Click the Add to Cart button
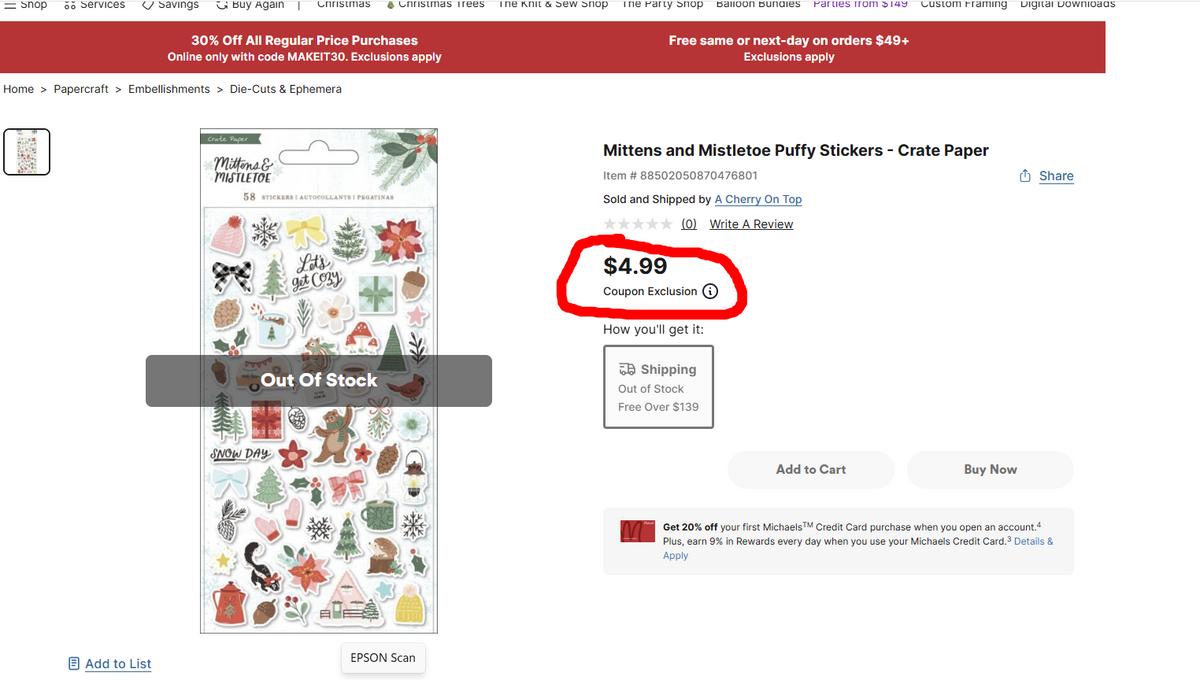Viewport: 1200px width, 680px height. [x=810, y=469]
